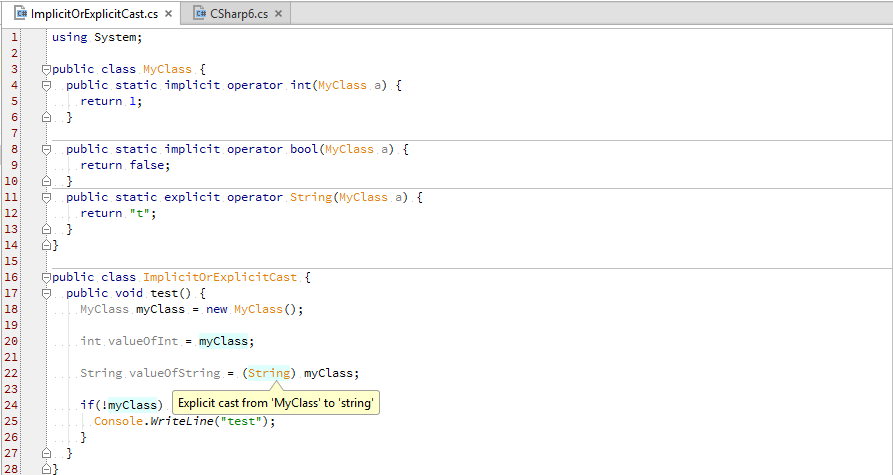Click highlighted 'myClass' on line 20

(223, 341)
